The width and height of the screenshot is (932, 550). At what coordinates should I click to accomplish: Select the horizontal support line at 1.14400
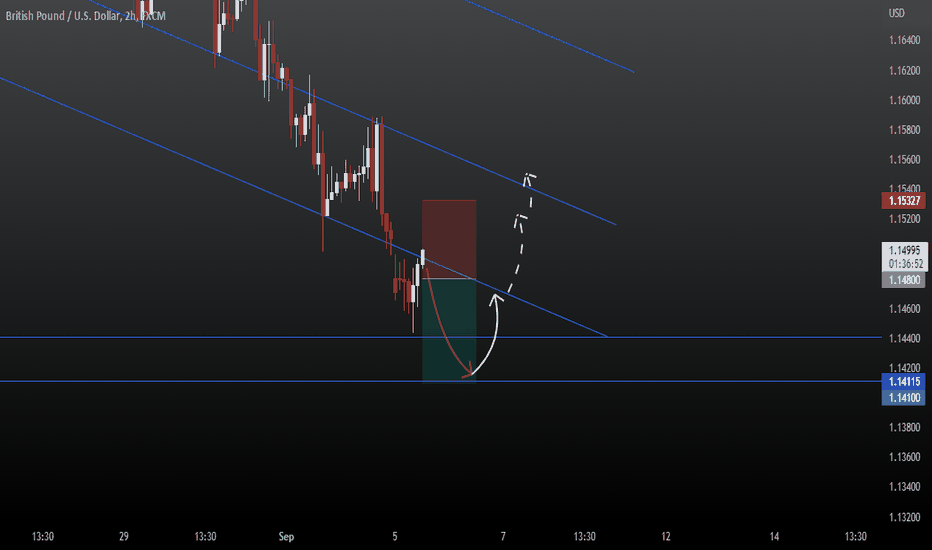pos(440,337)
